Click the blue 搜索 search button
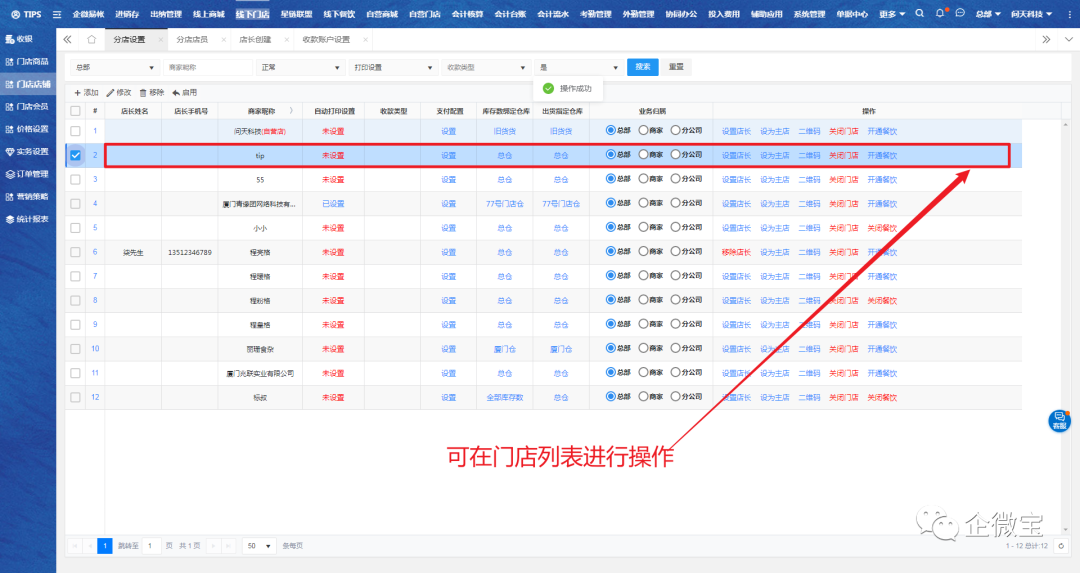Viewport: 1080px width, 573px height. pos(642,67)
